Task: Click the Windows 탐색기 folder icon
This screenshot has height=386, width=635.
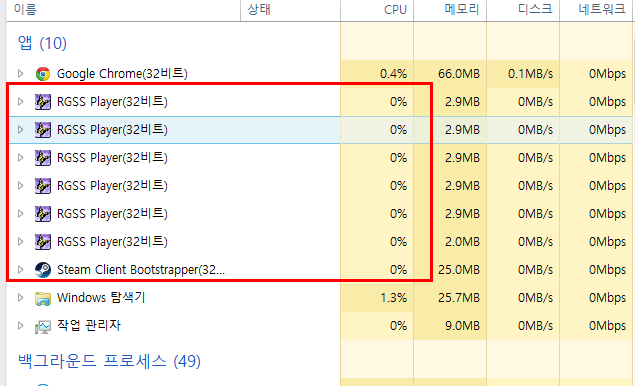Action: (43, 298)
